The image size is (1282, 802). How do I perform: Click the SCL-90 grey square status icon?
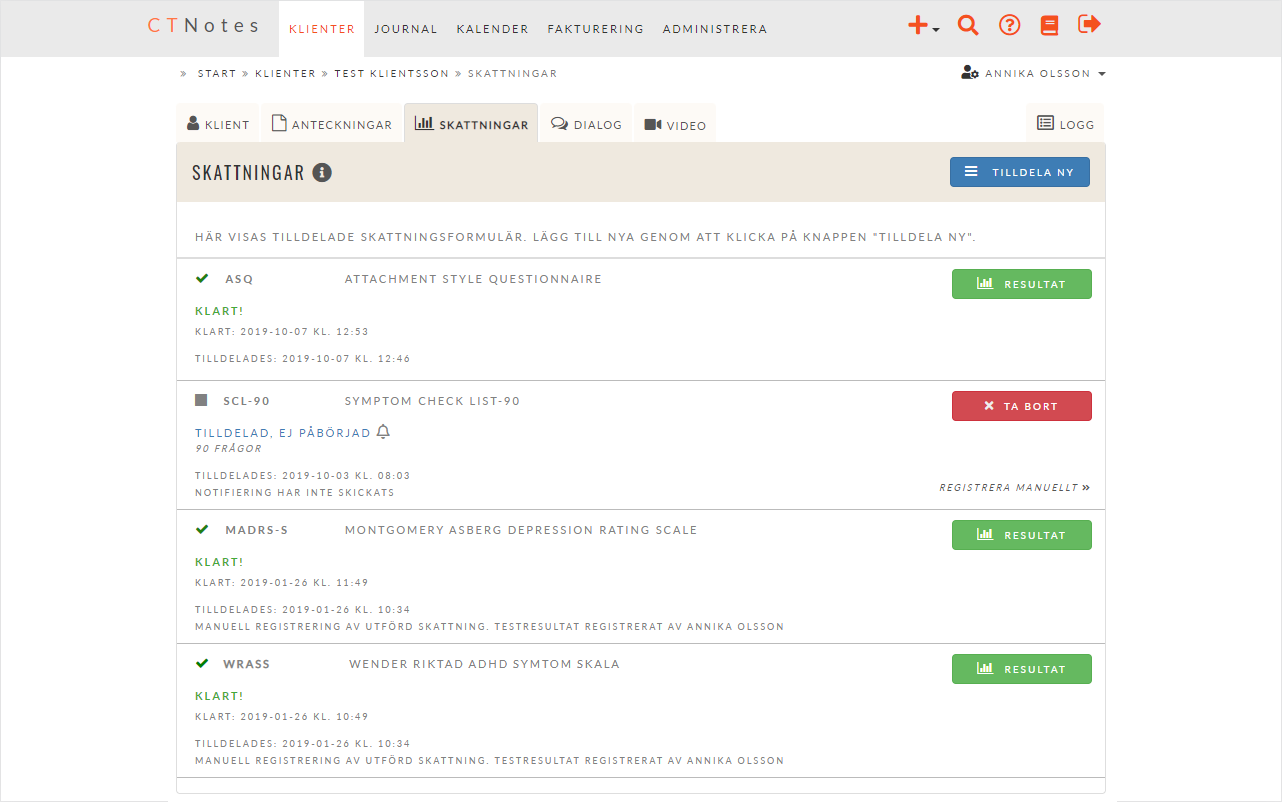(x=201, y=400)
